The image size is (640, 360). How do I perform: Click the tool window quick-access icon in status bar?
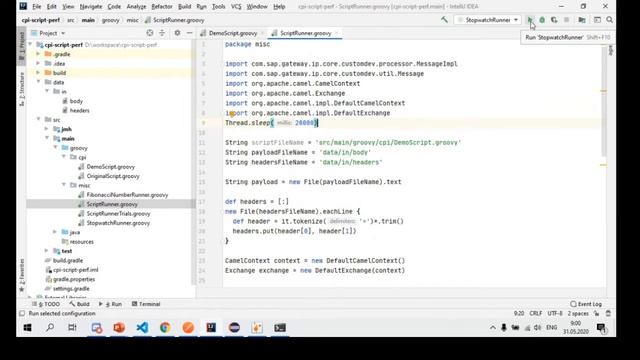tap(22, 313)
